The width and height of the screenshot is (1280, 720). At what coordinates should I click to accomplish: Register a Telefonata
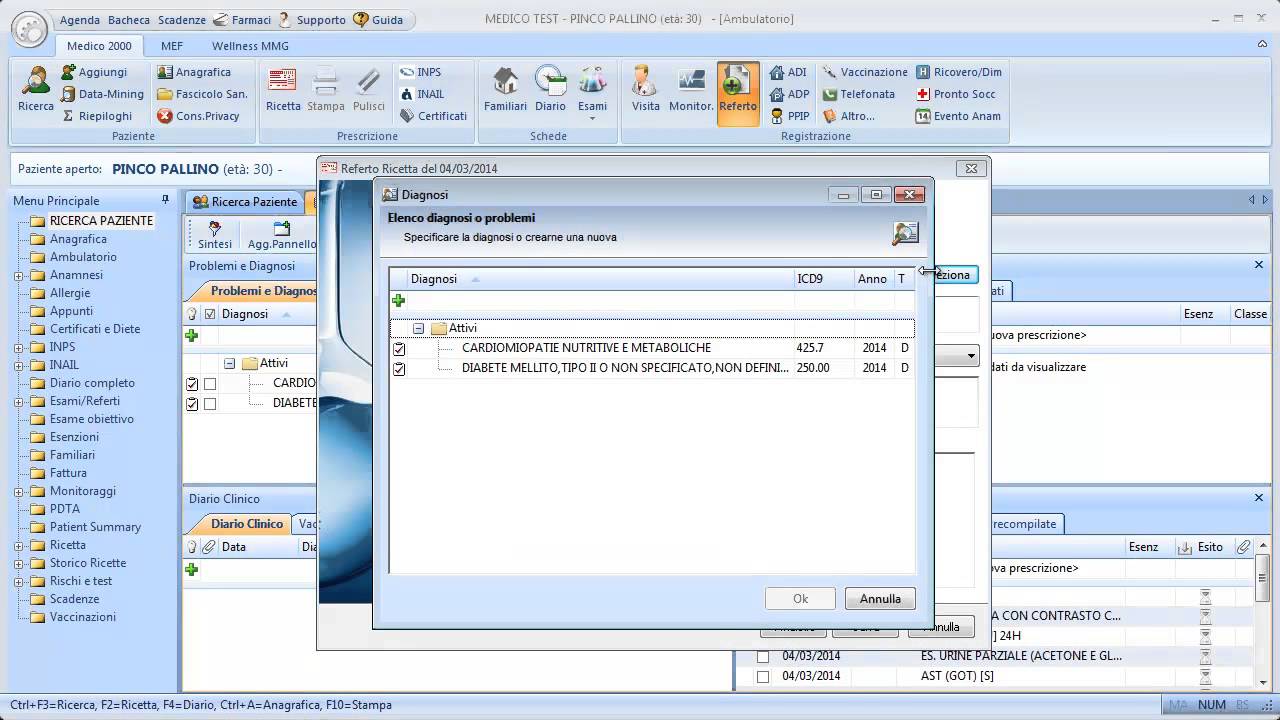pos(858,94)
